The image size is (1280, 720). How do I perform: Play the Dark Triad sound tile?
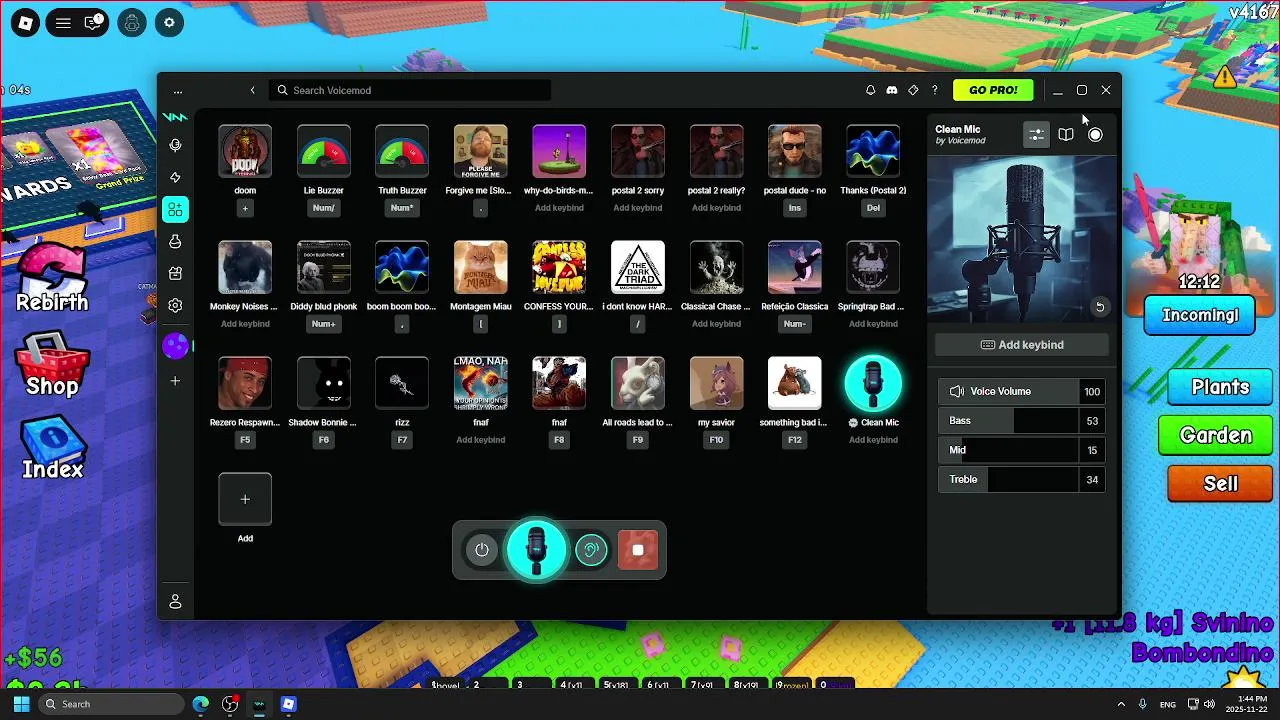click(638, 267)
